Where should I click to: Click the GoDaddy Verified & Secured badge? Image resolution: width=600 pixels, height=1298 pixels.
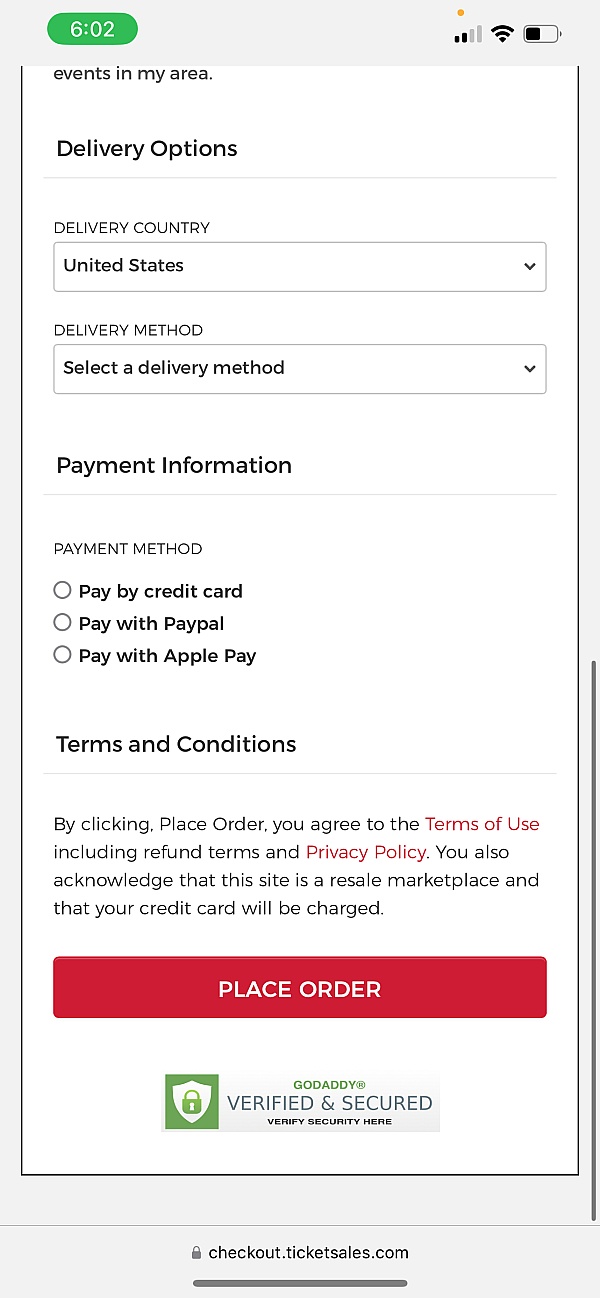point(300,1101)
